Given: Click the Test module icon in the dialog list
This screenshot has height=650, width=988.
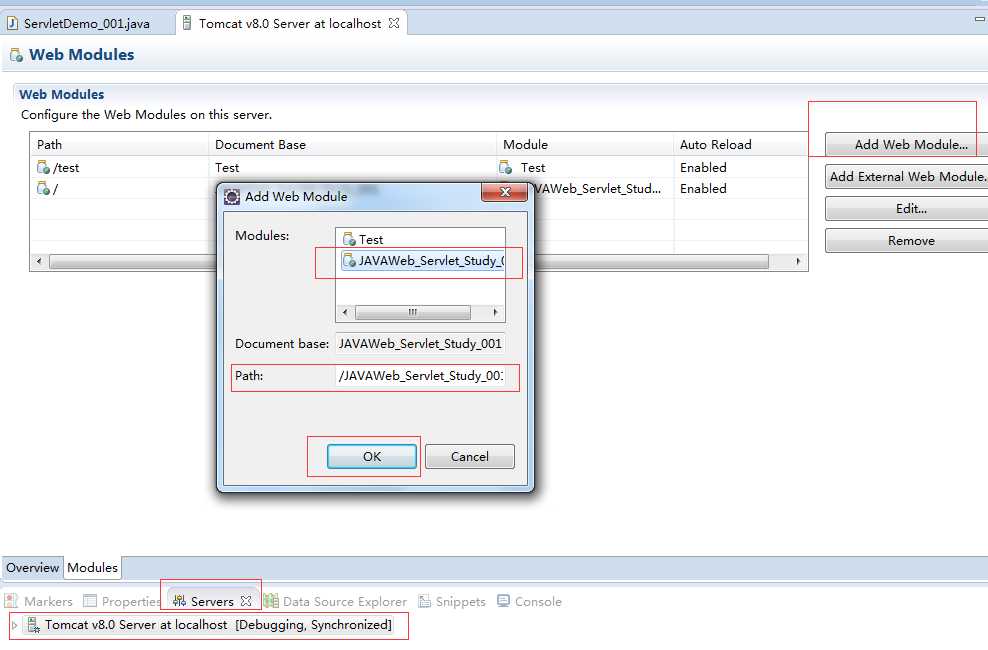Looking at the screenshot, I should (x=349, y=239).
